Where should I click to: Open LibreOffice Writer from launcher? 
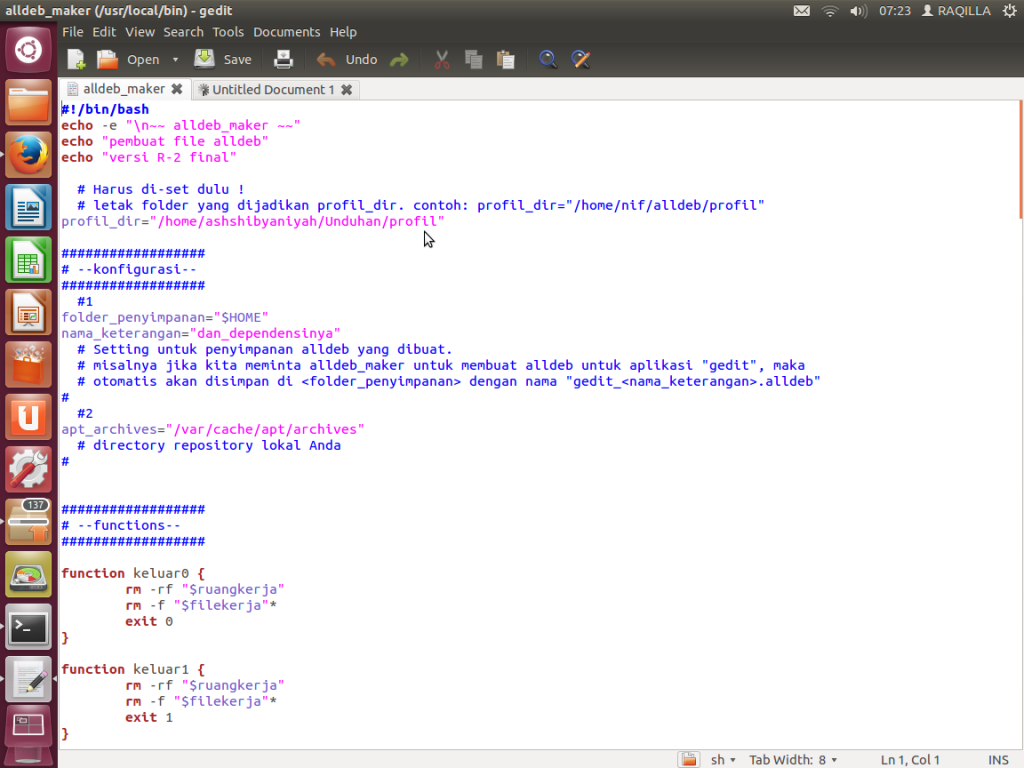click(x=28, y=208)
